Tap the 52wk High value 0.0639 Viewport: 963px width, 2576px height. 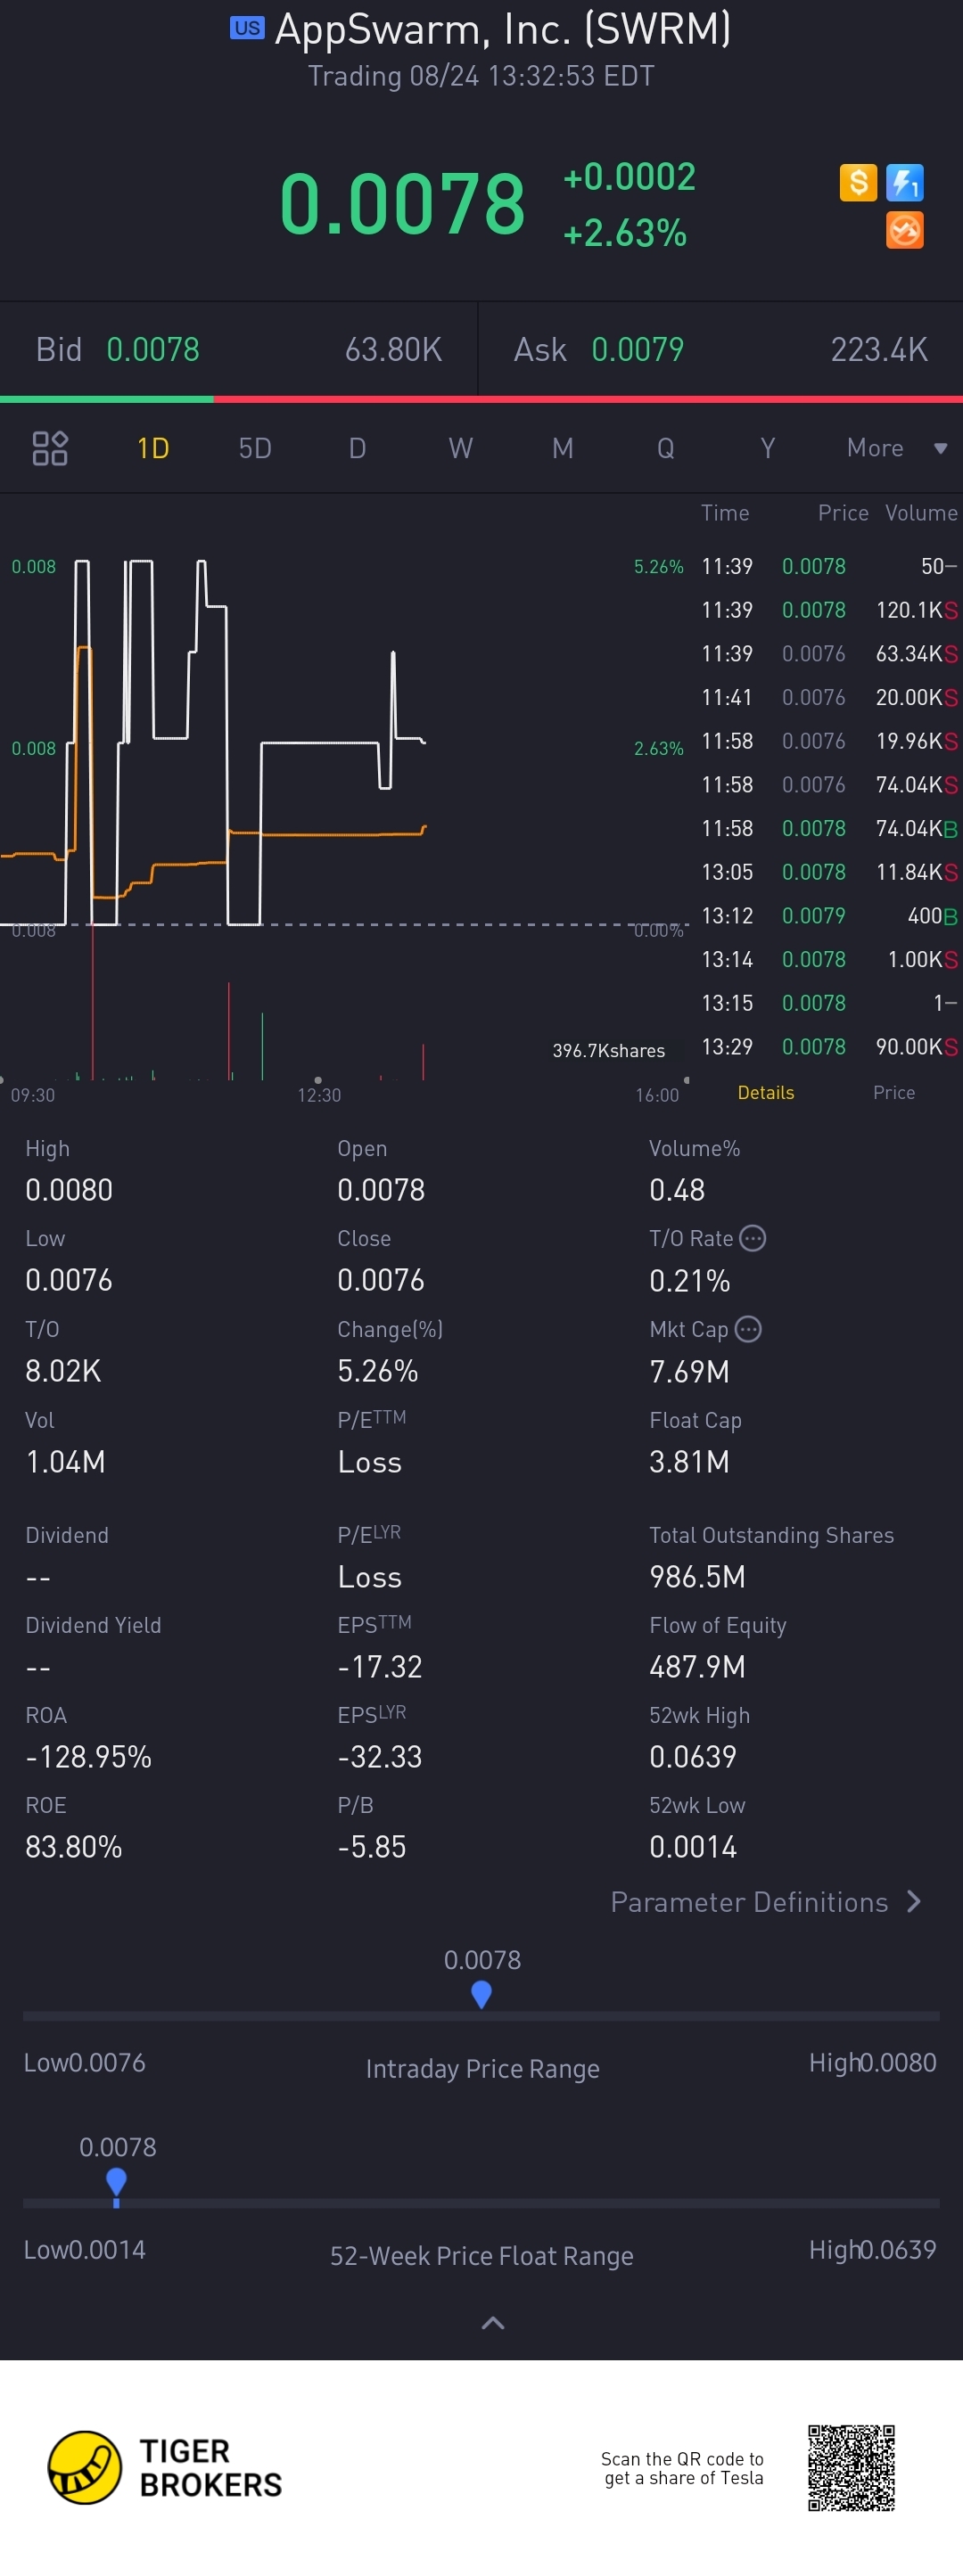[693, 1757]
